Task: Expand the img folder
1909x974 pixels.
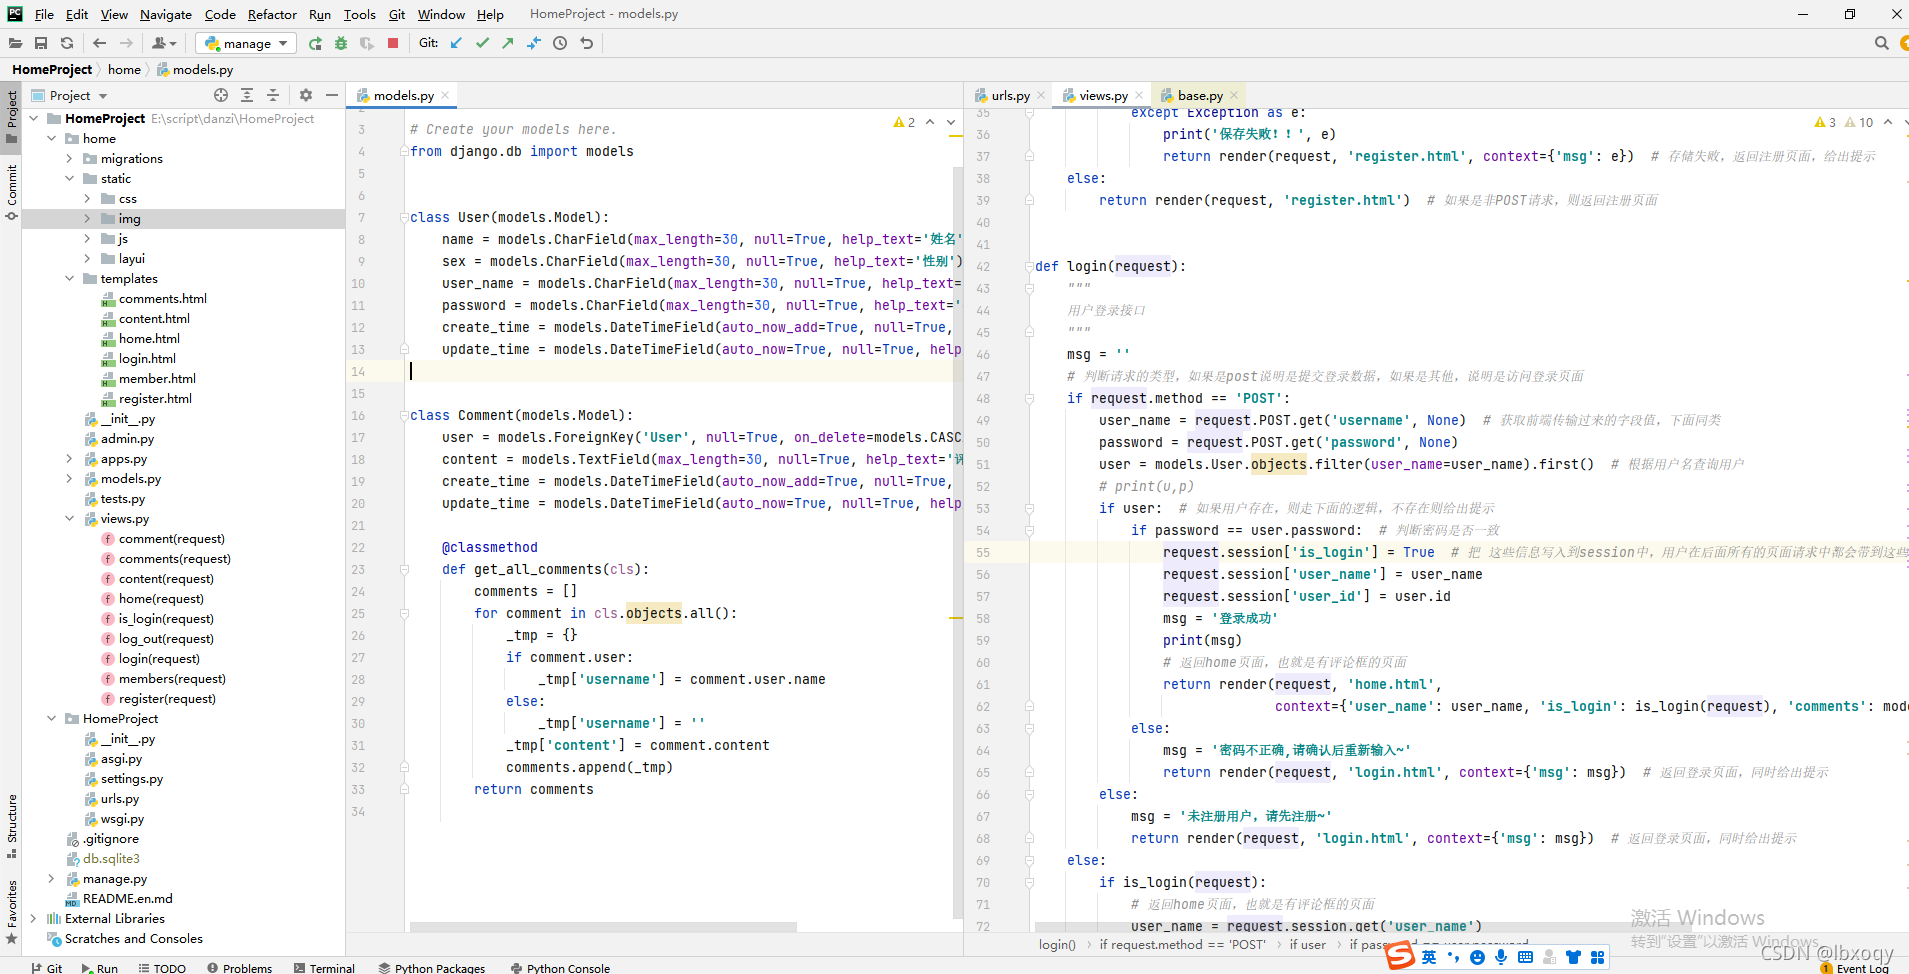Action: point(88,218)
